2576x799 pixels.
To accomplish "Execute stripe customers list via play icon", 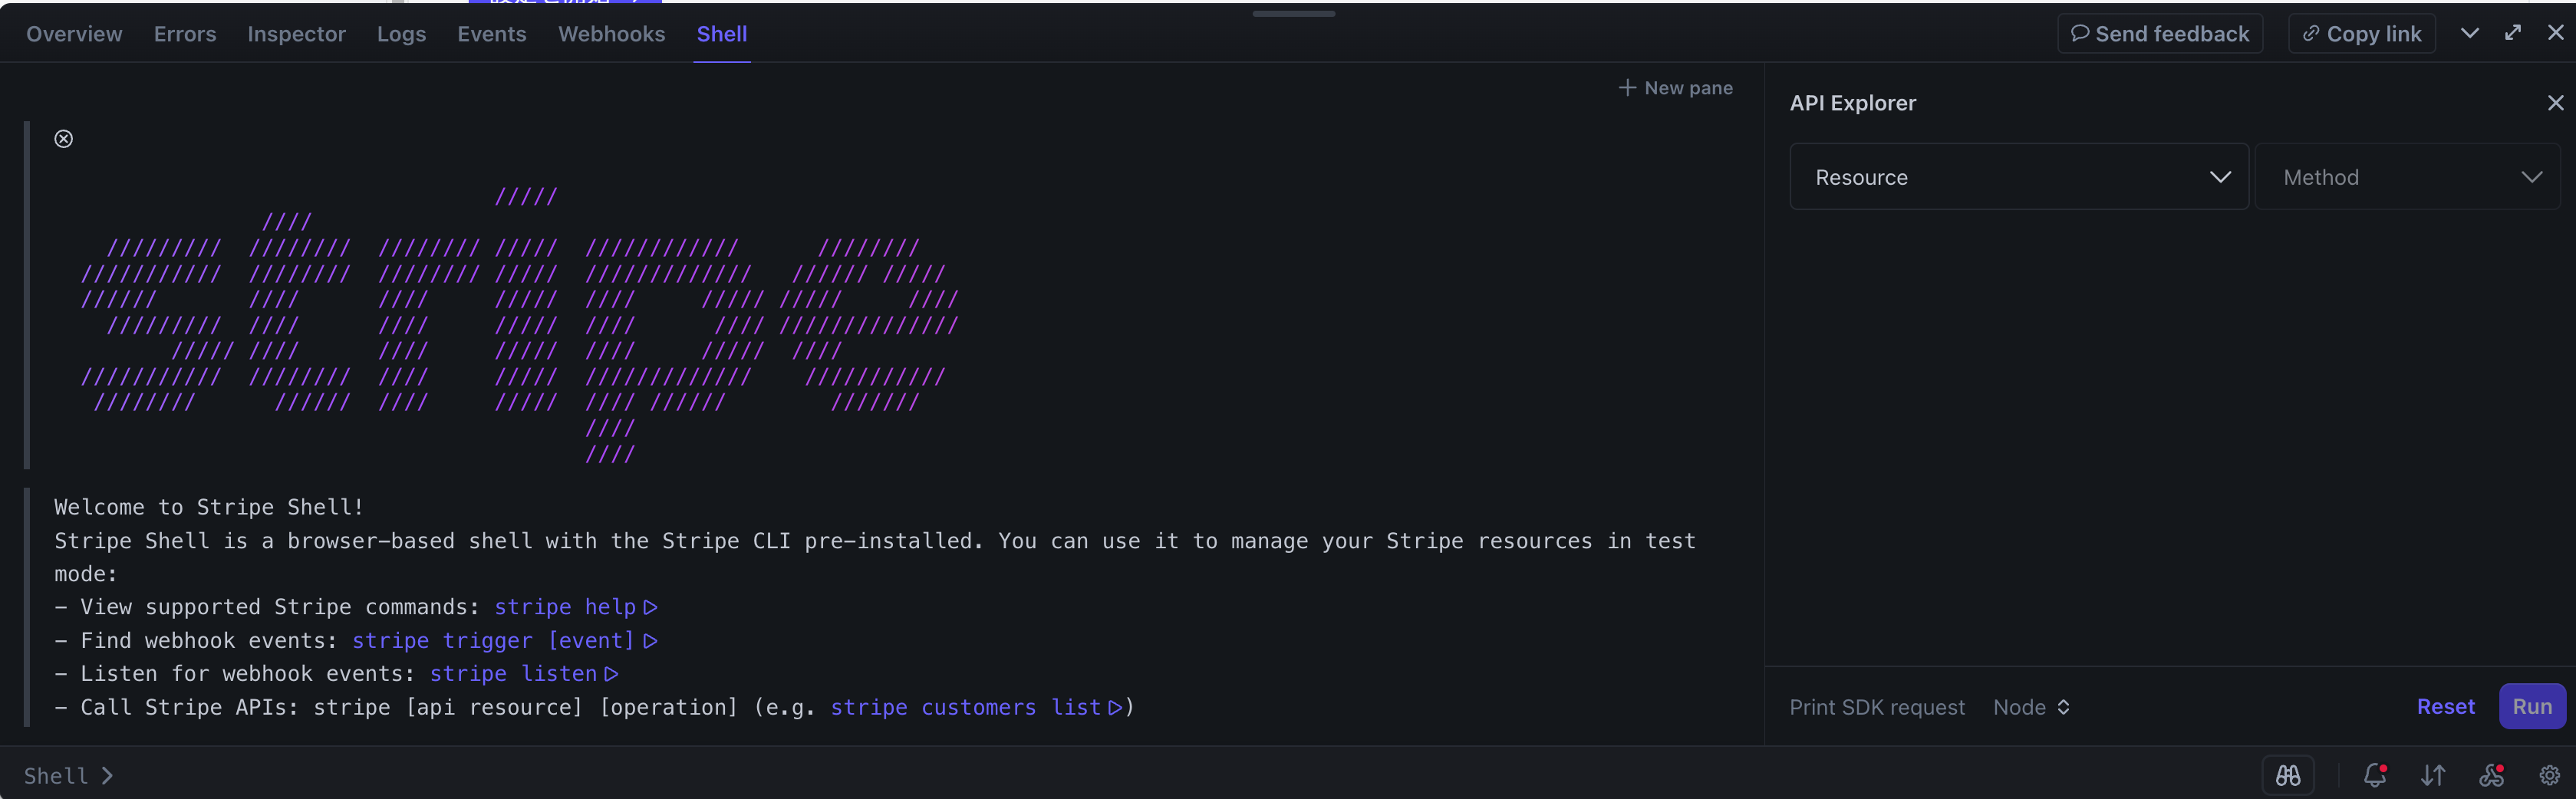I will pyautogui.click(x=1116, y=708).
